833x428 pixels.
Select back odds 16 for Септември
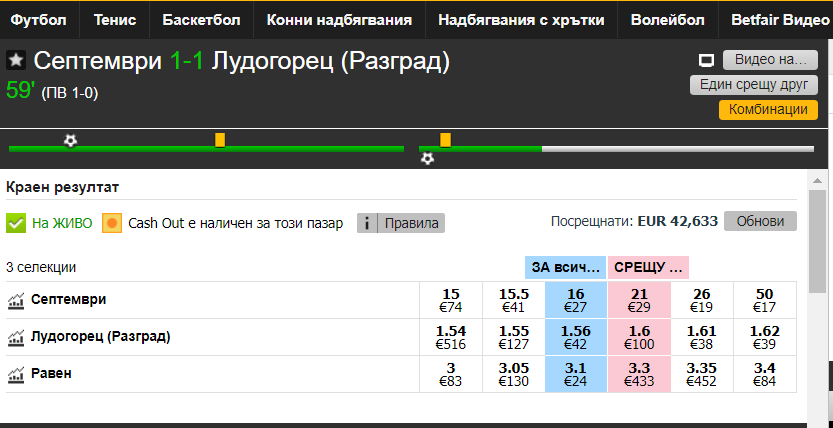click(x=576, y=300)
